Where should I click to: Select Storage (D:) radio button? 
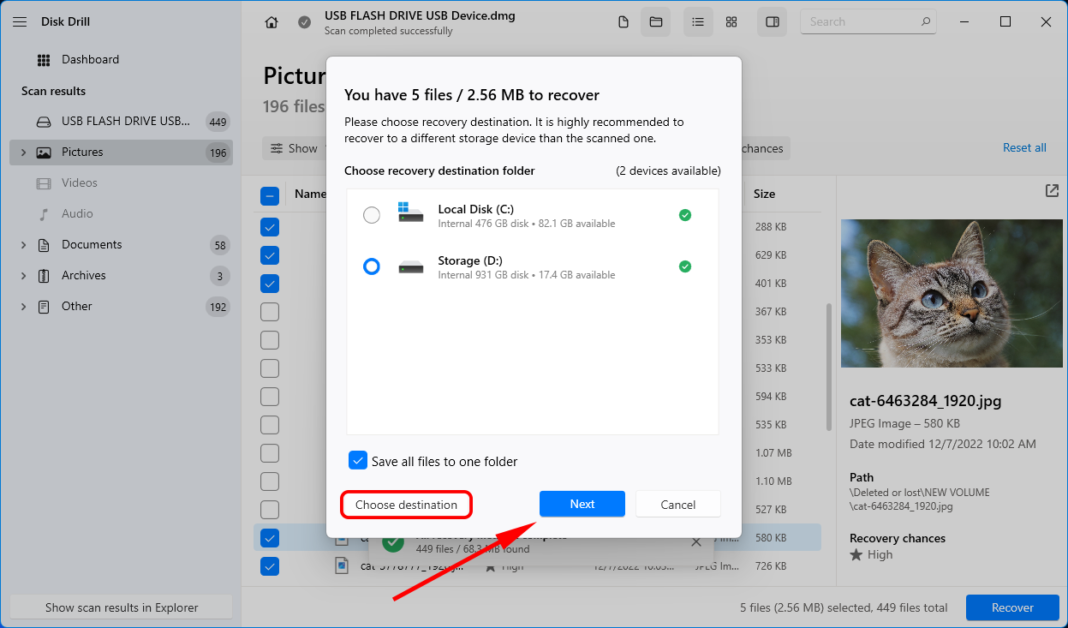(372, 267)
